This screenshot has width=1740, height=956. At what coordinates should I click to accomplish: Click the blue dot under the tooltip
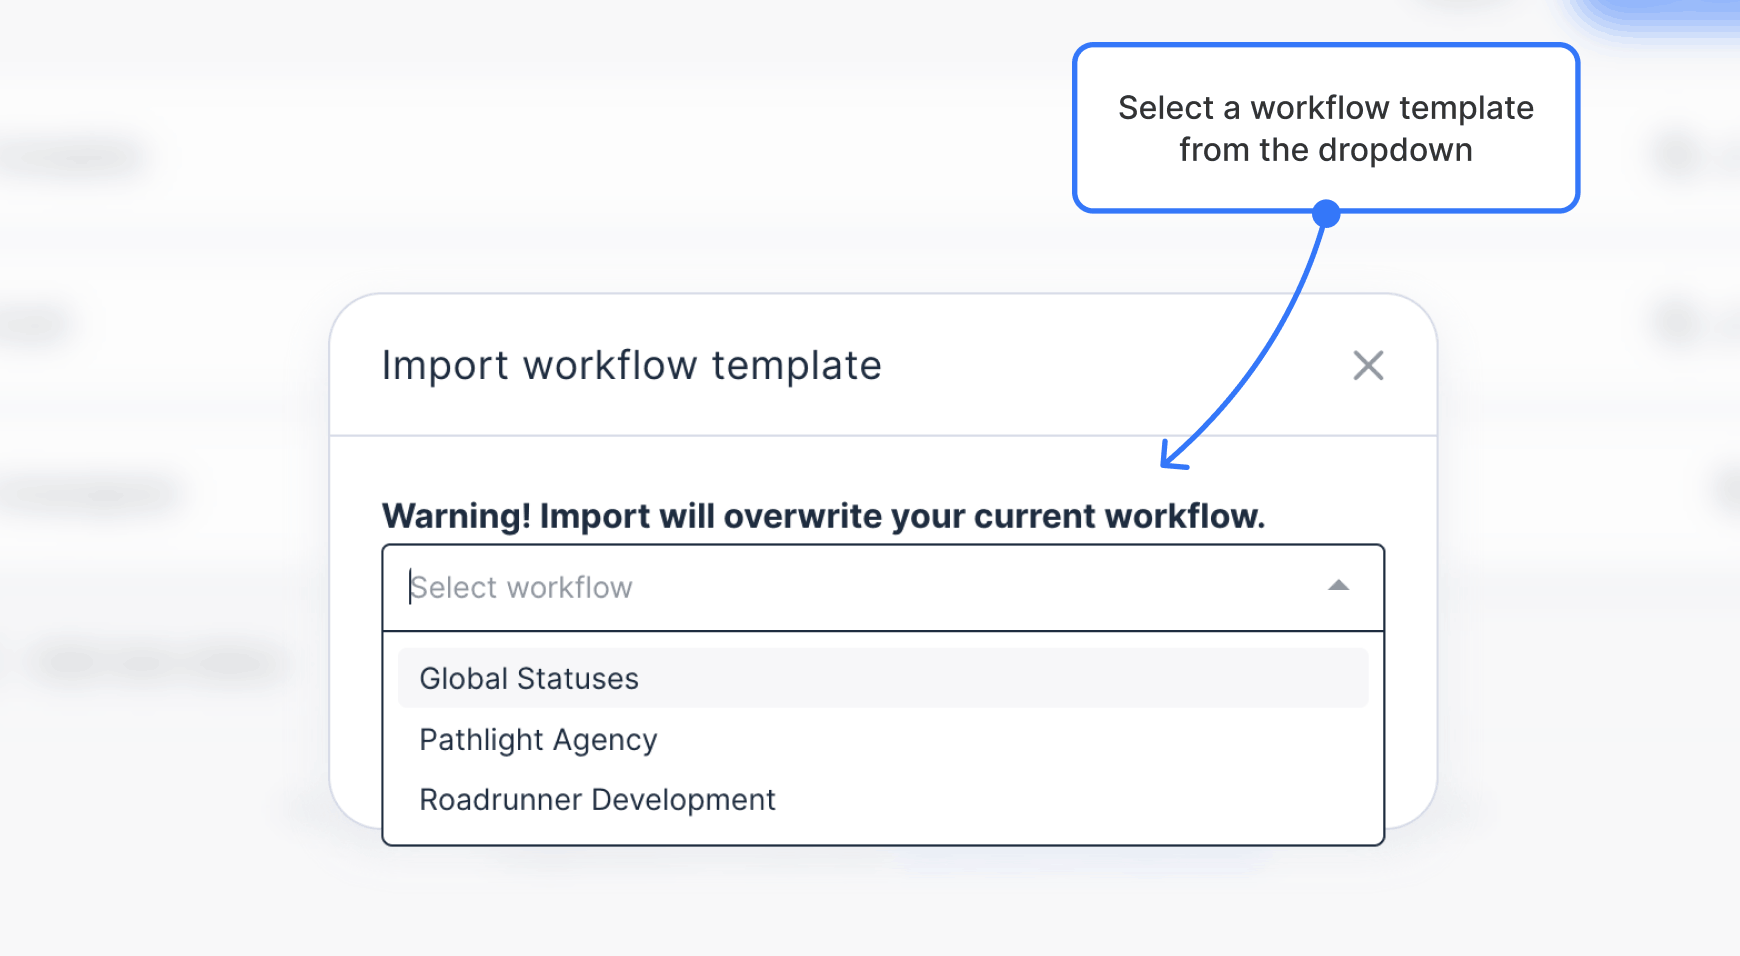[1326, 211]
